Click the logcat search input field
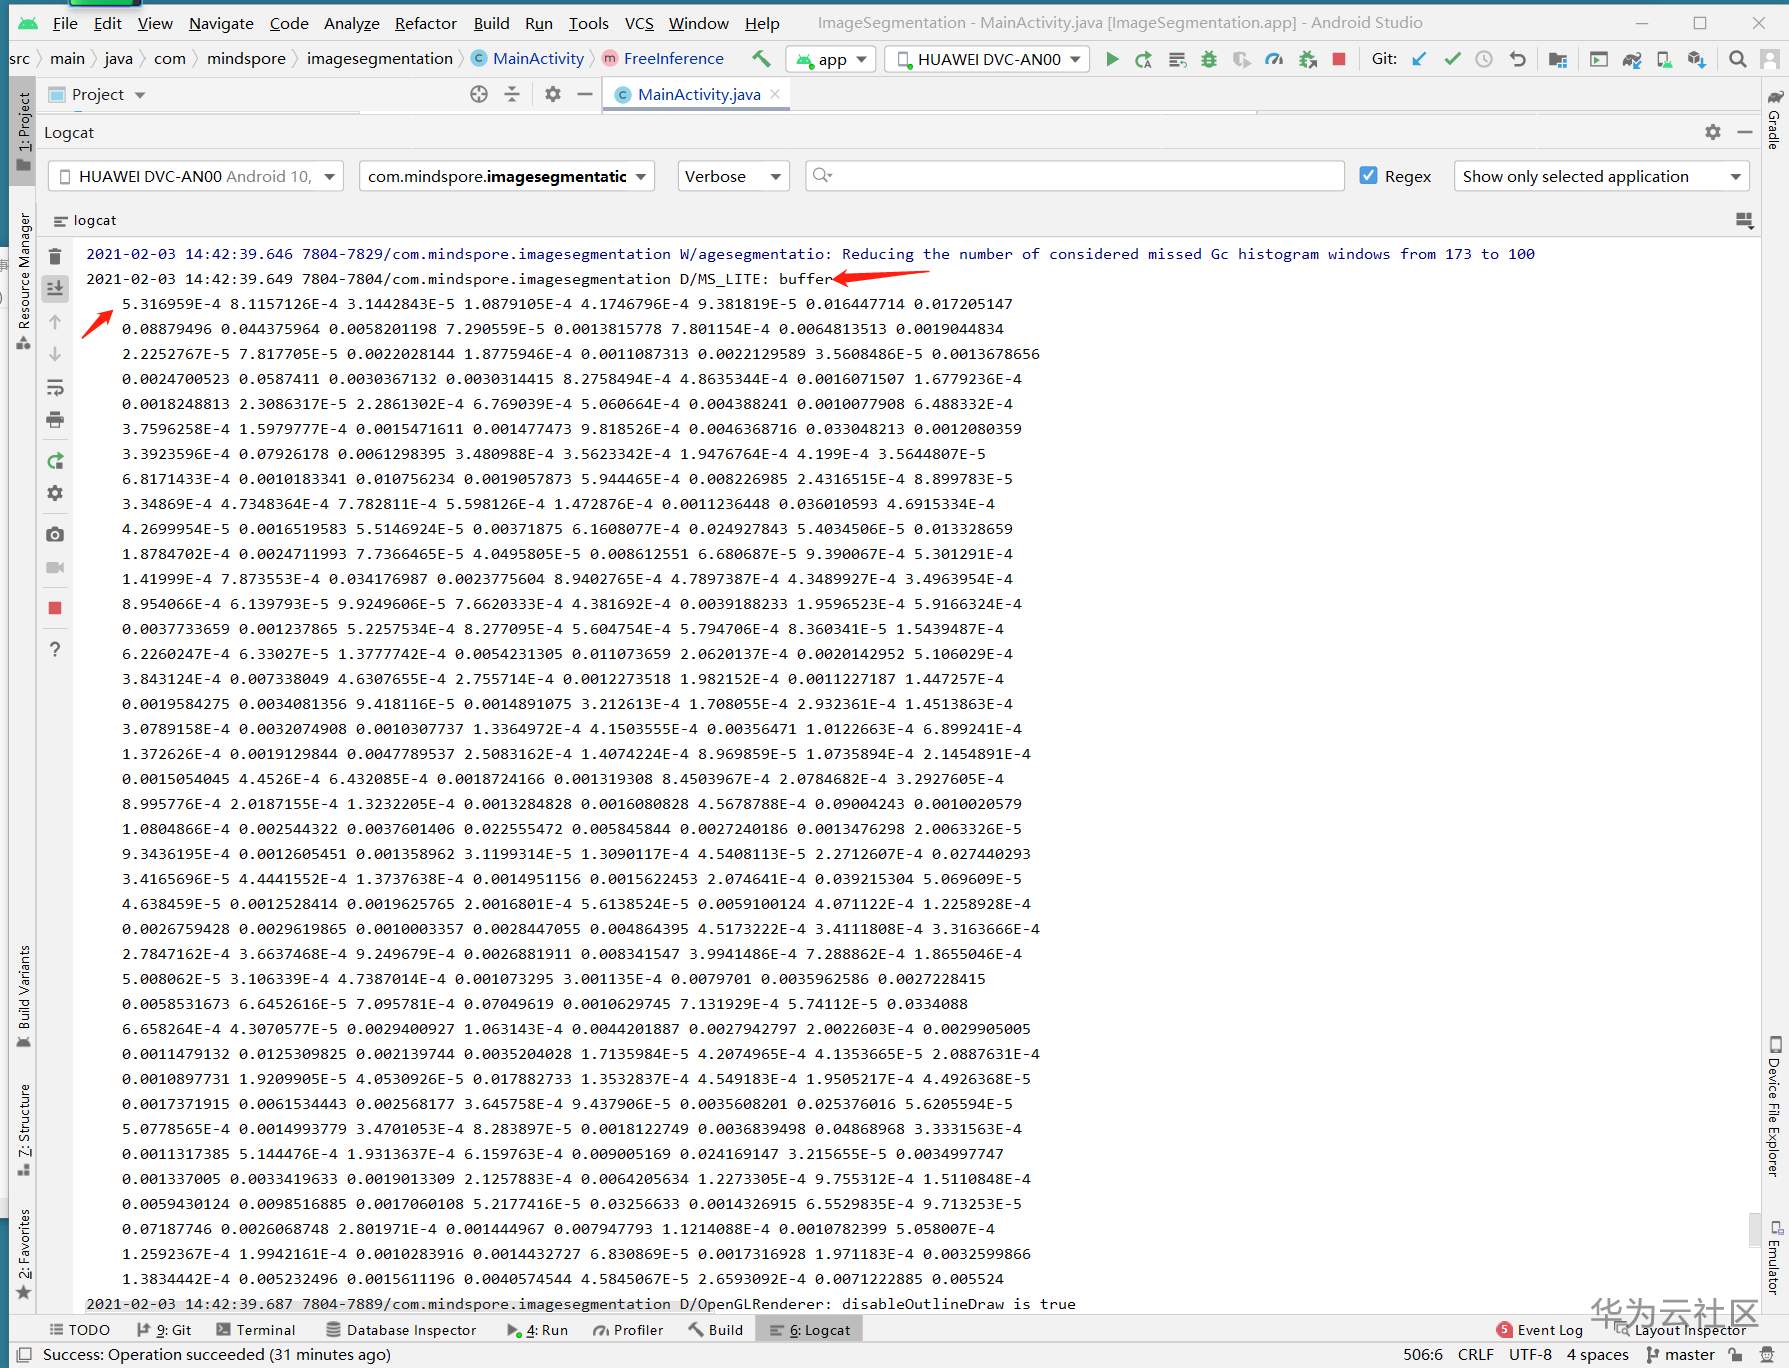The width and height of the screenshot is (1789, 1368). pyautogui.click(x=1075, y=176)
